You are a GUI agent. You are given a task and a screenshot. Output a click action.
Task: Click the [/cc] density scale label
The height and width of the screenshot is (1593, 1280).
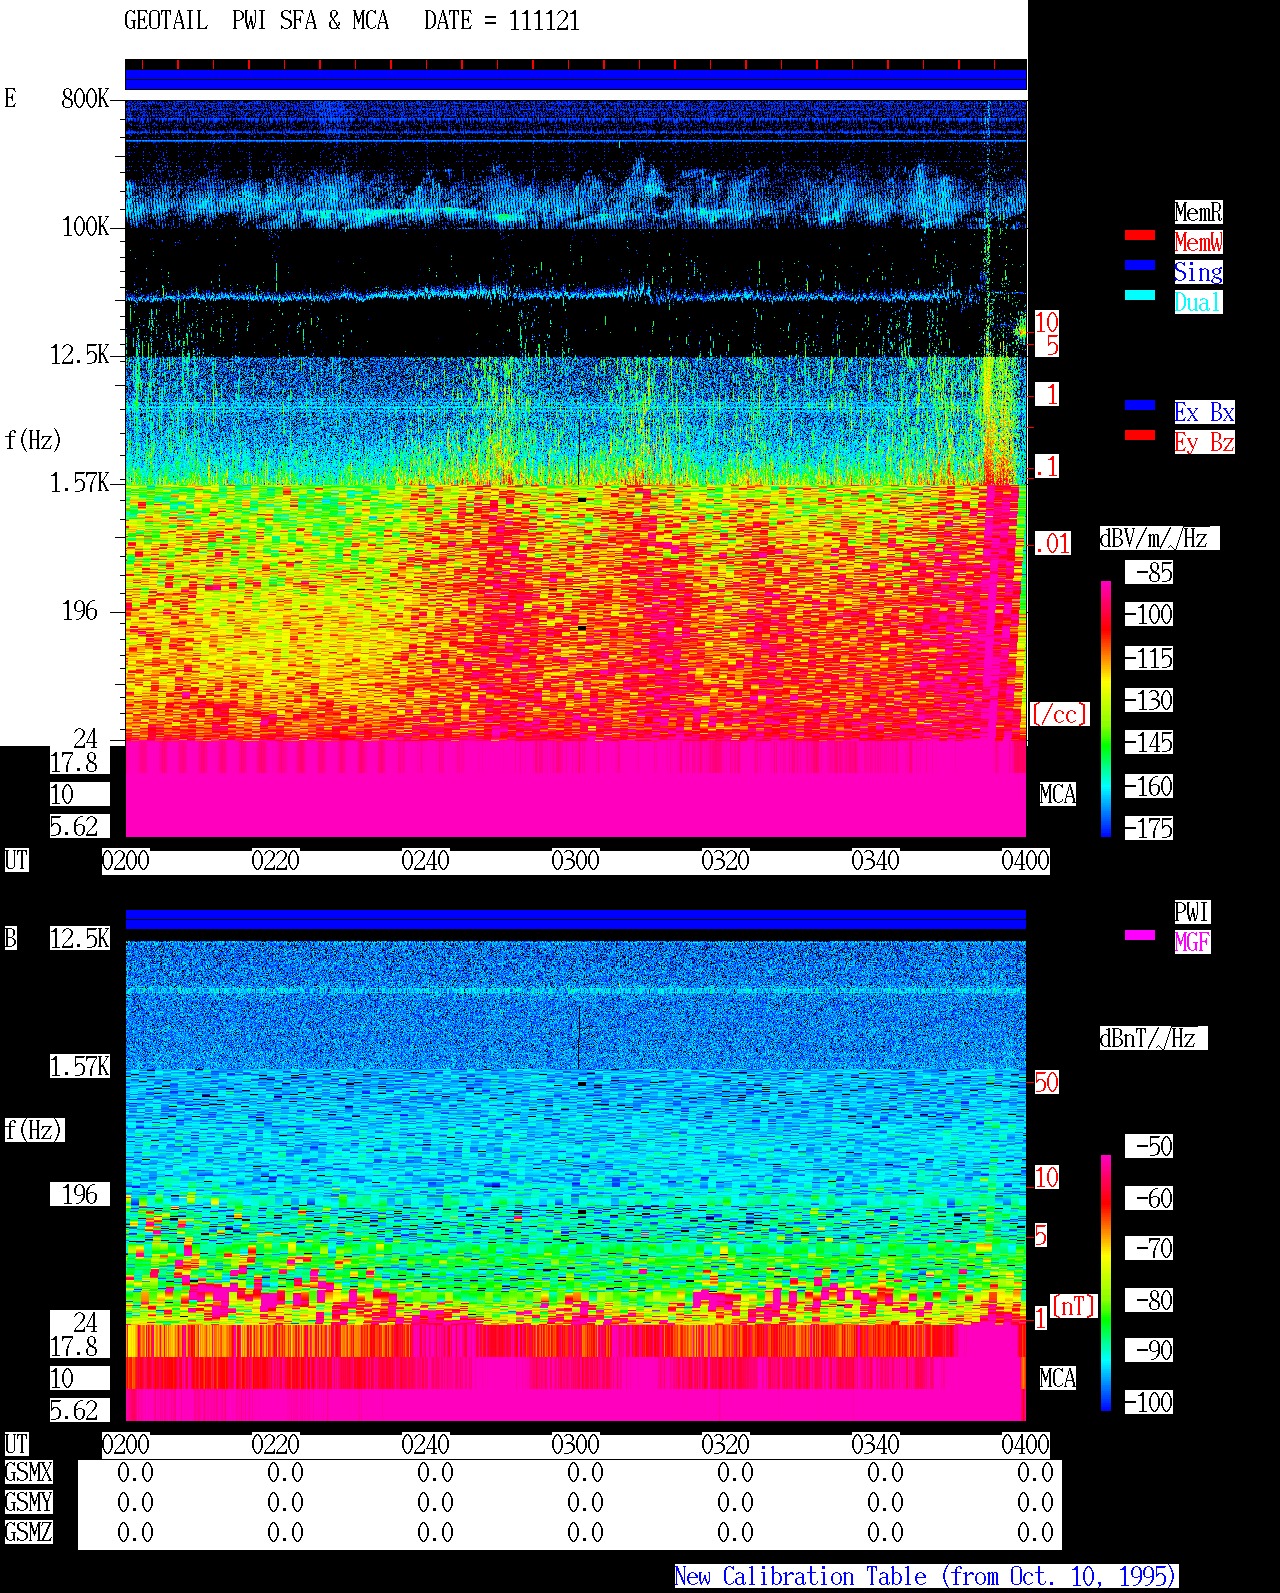coord(1059,714)
